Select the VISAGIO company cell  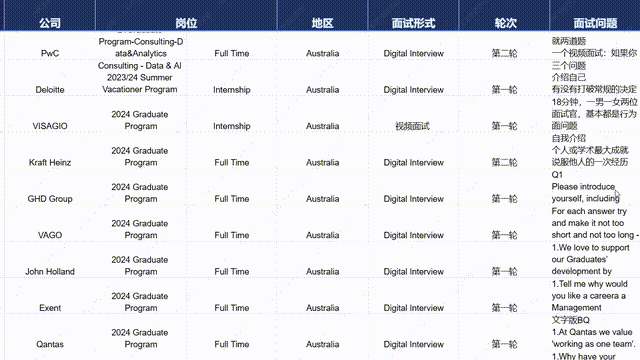click(x=50, y=126)
